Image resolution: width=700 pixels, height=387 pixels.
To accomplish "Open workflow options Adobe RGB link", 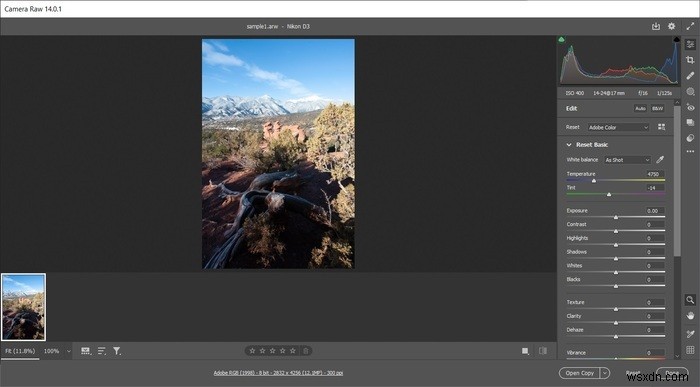I will click(x=278, y=373).
